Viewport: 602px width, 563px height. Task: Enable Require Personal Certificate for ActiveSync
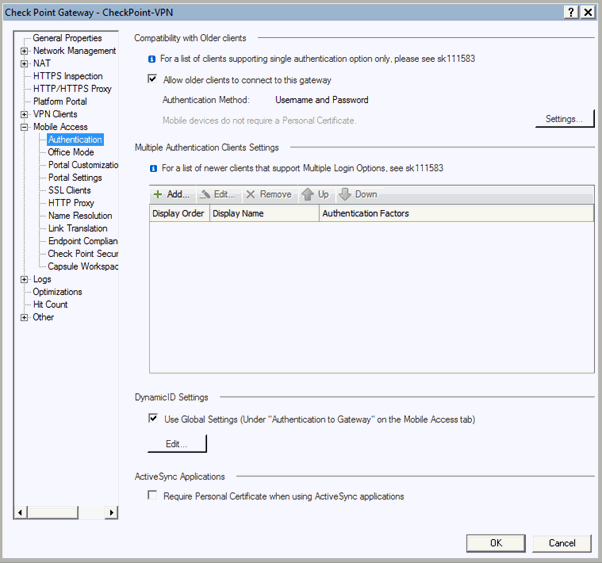click(x=153, y=496)
